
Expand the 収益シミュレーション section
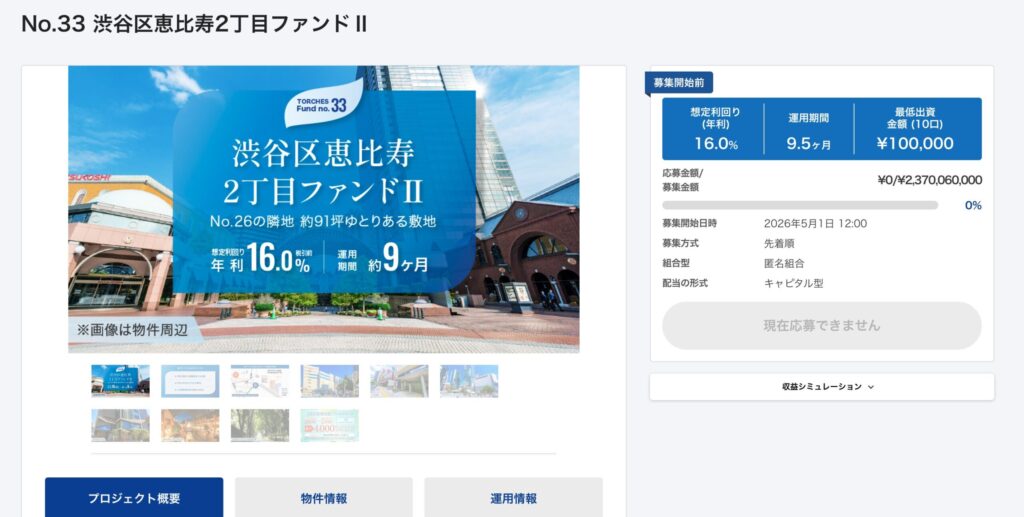[821, 387]
